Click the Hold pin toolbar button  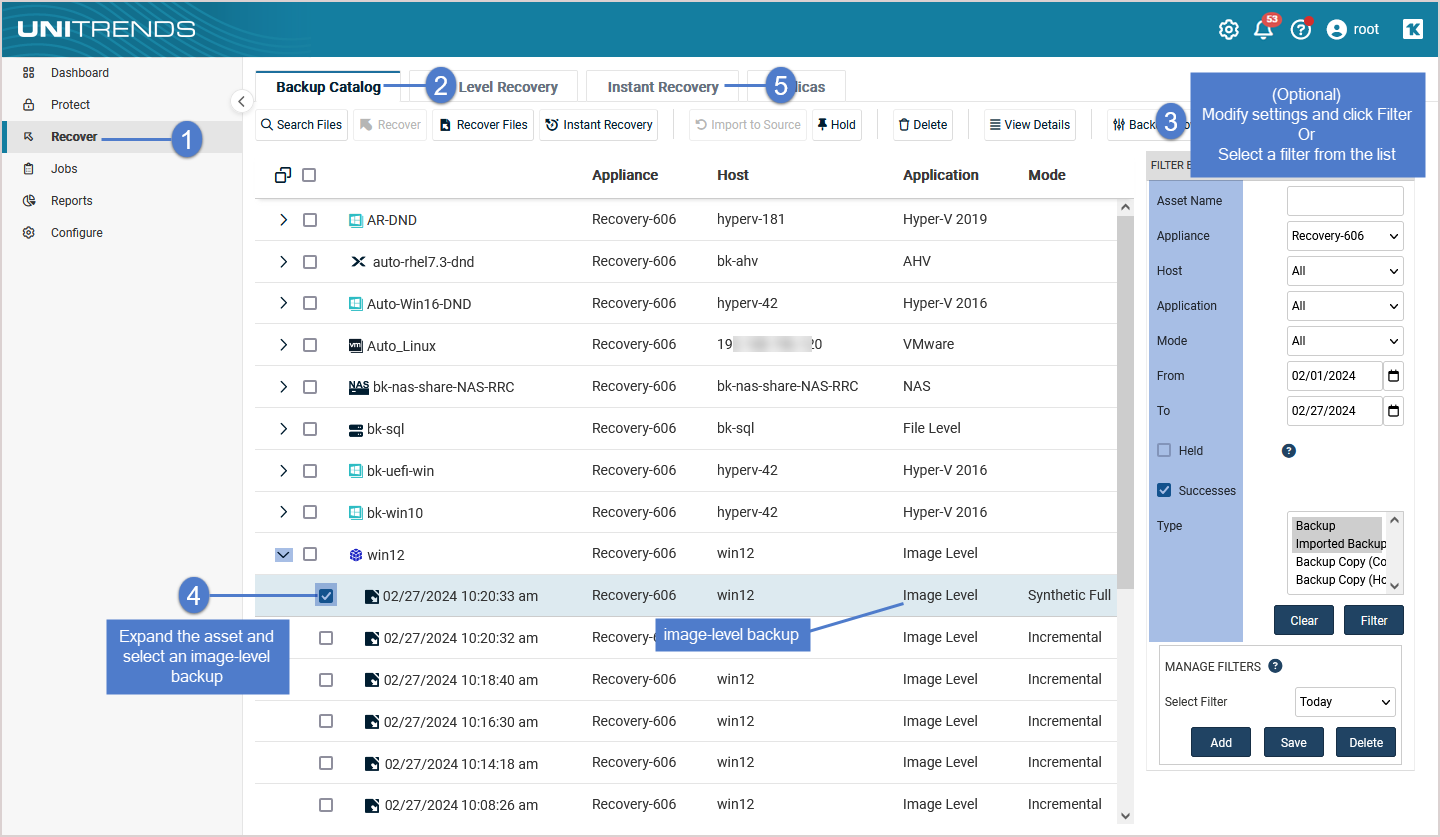tap(837, 125)
